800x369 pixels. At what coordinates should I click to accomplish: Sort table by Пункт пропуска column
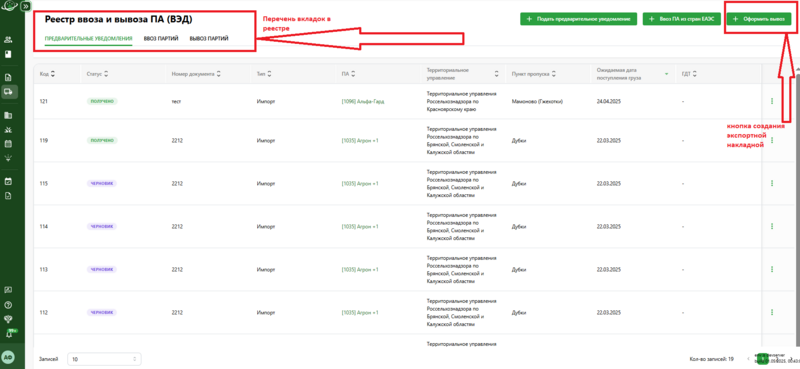coord(554,74)
